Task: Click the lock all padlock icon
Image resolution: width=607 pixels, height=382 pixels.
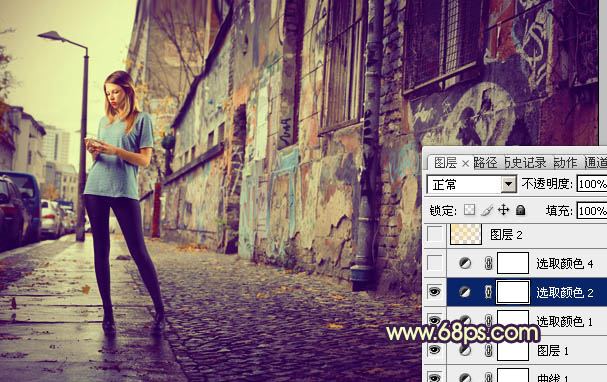Action: tap(521, 210)
